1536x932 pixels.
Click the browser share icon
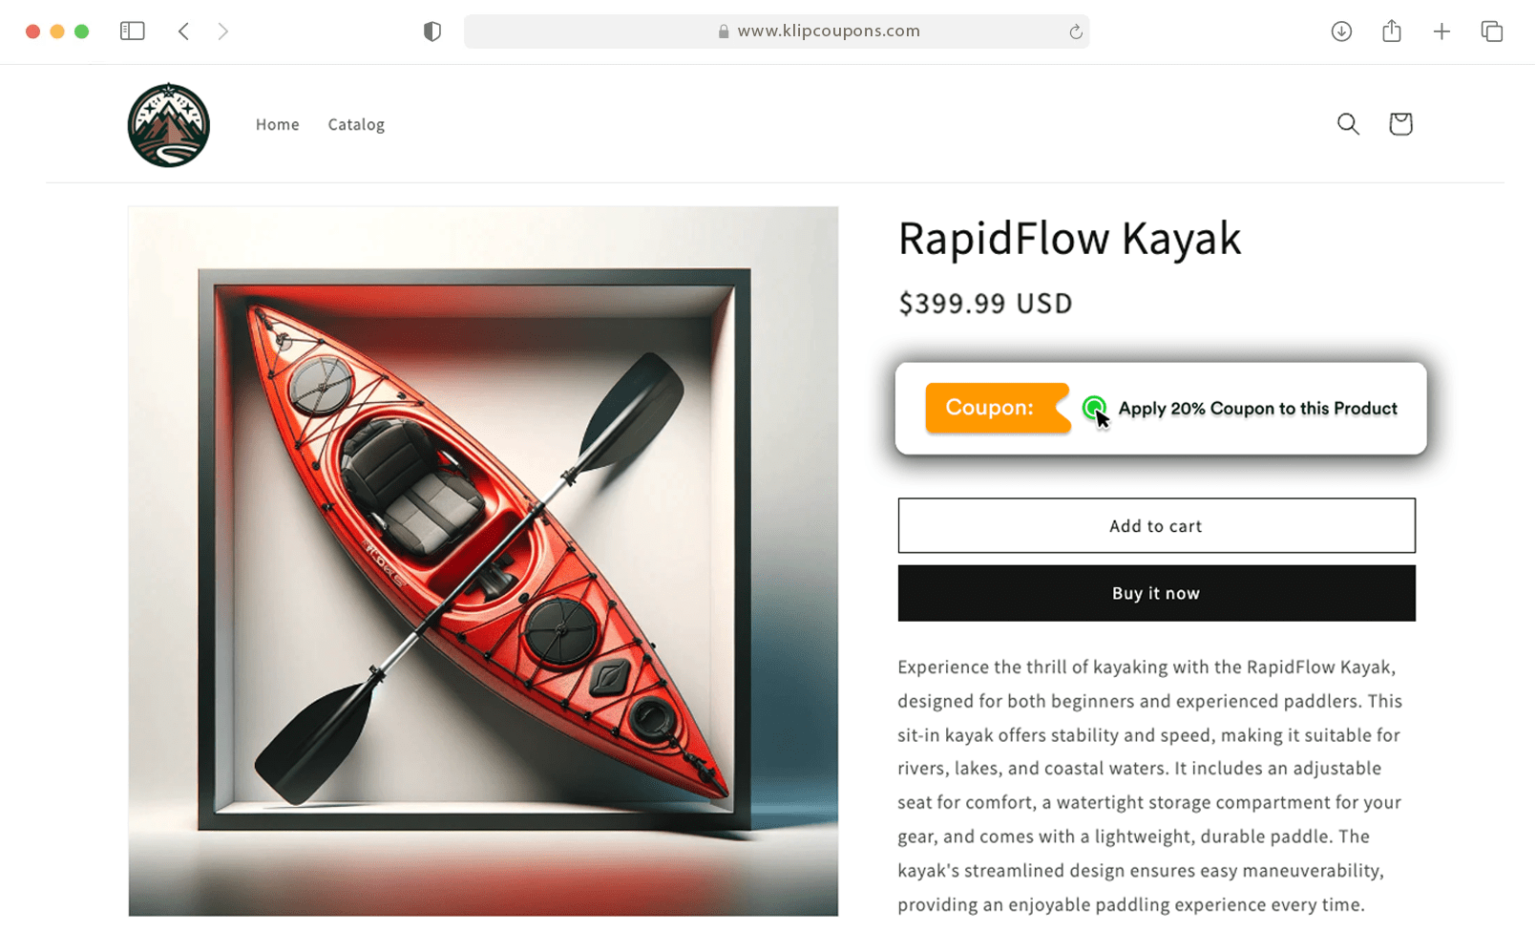(x=1391, y=31)
